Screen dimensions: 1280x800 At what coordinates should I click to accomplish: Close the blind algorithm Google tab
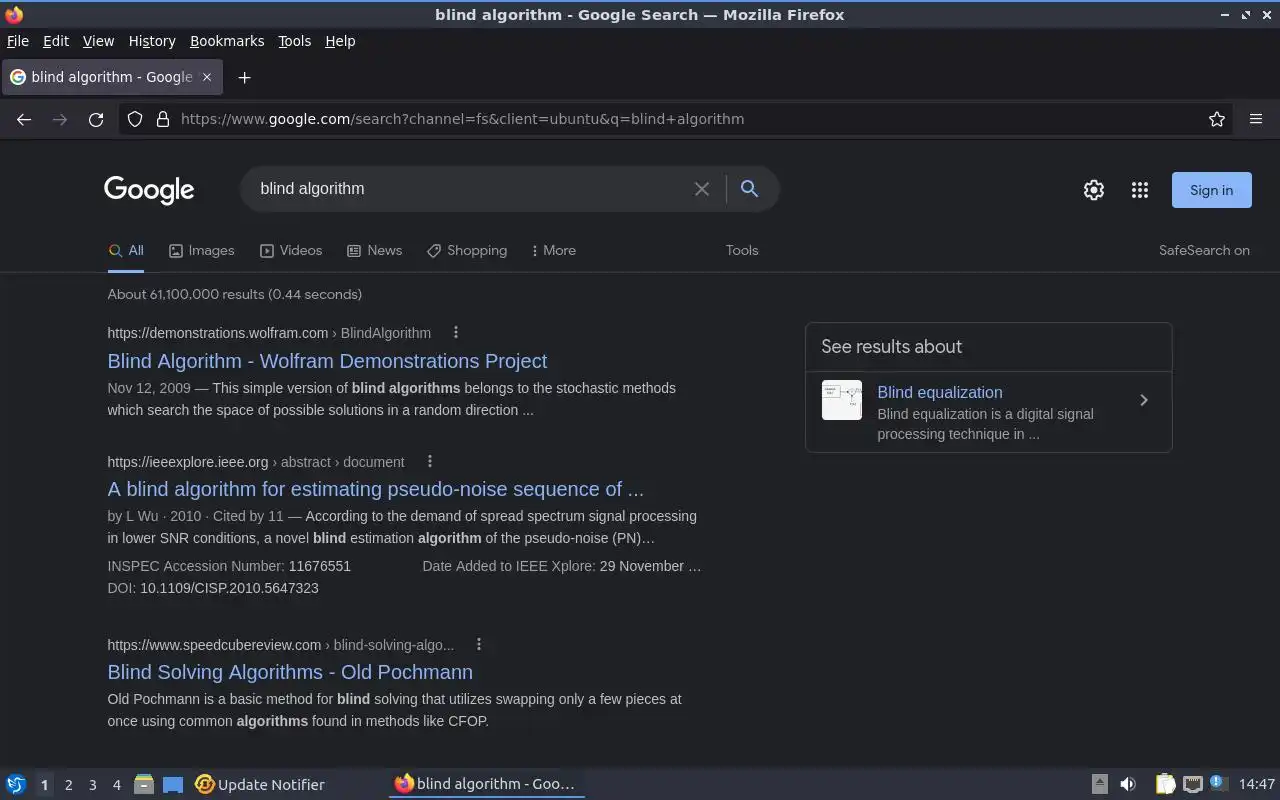(207, 77)
